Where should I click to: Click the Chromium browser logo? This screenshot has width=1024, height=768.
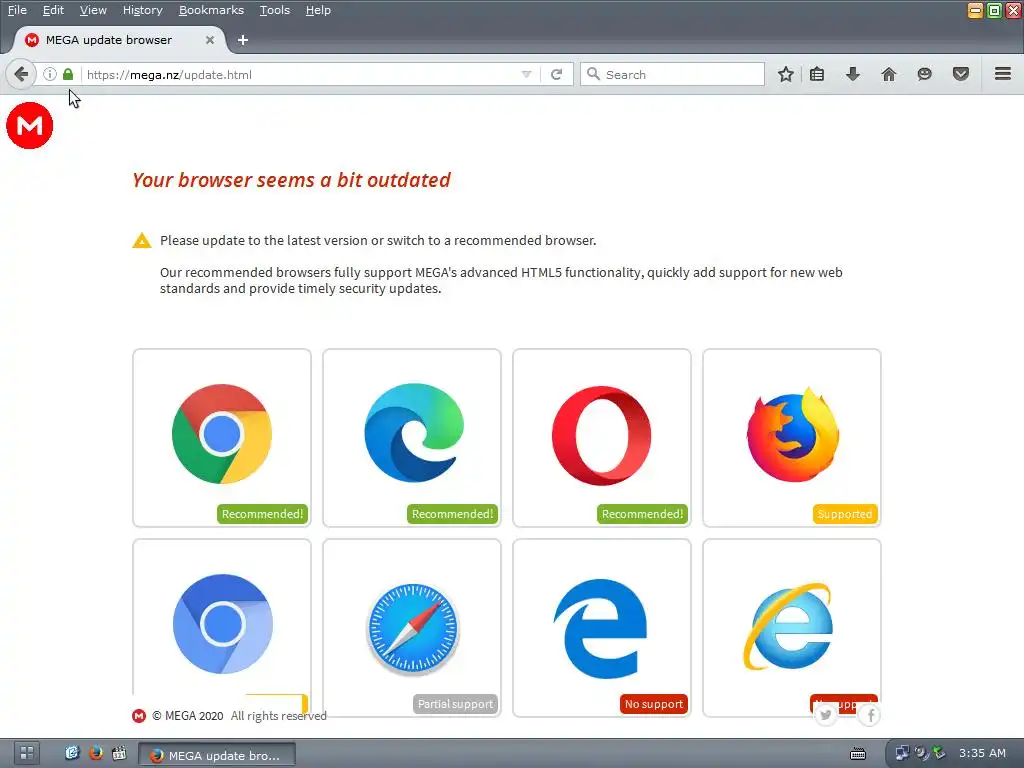tap(223, 624)
